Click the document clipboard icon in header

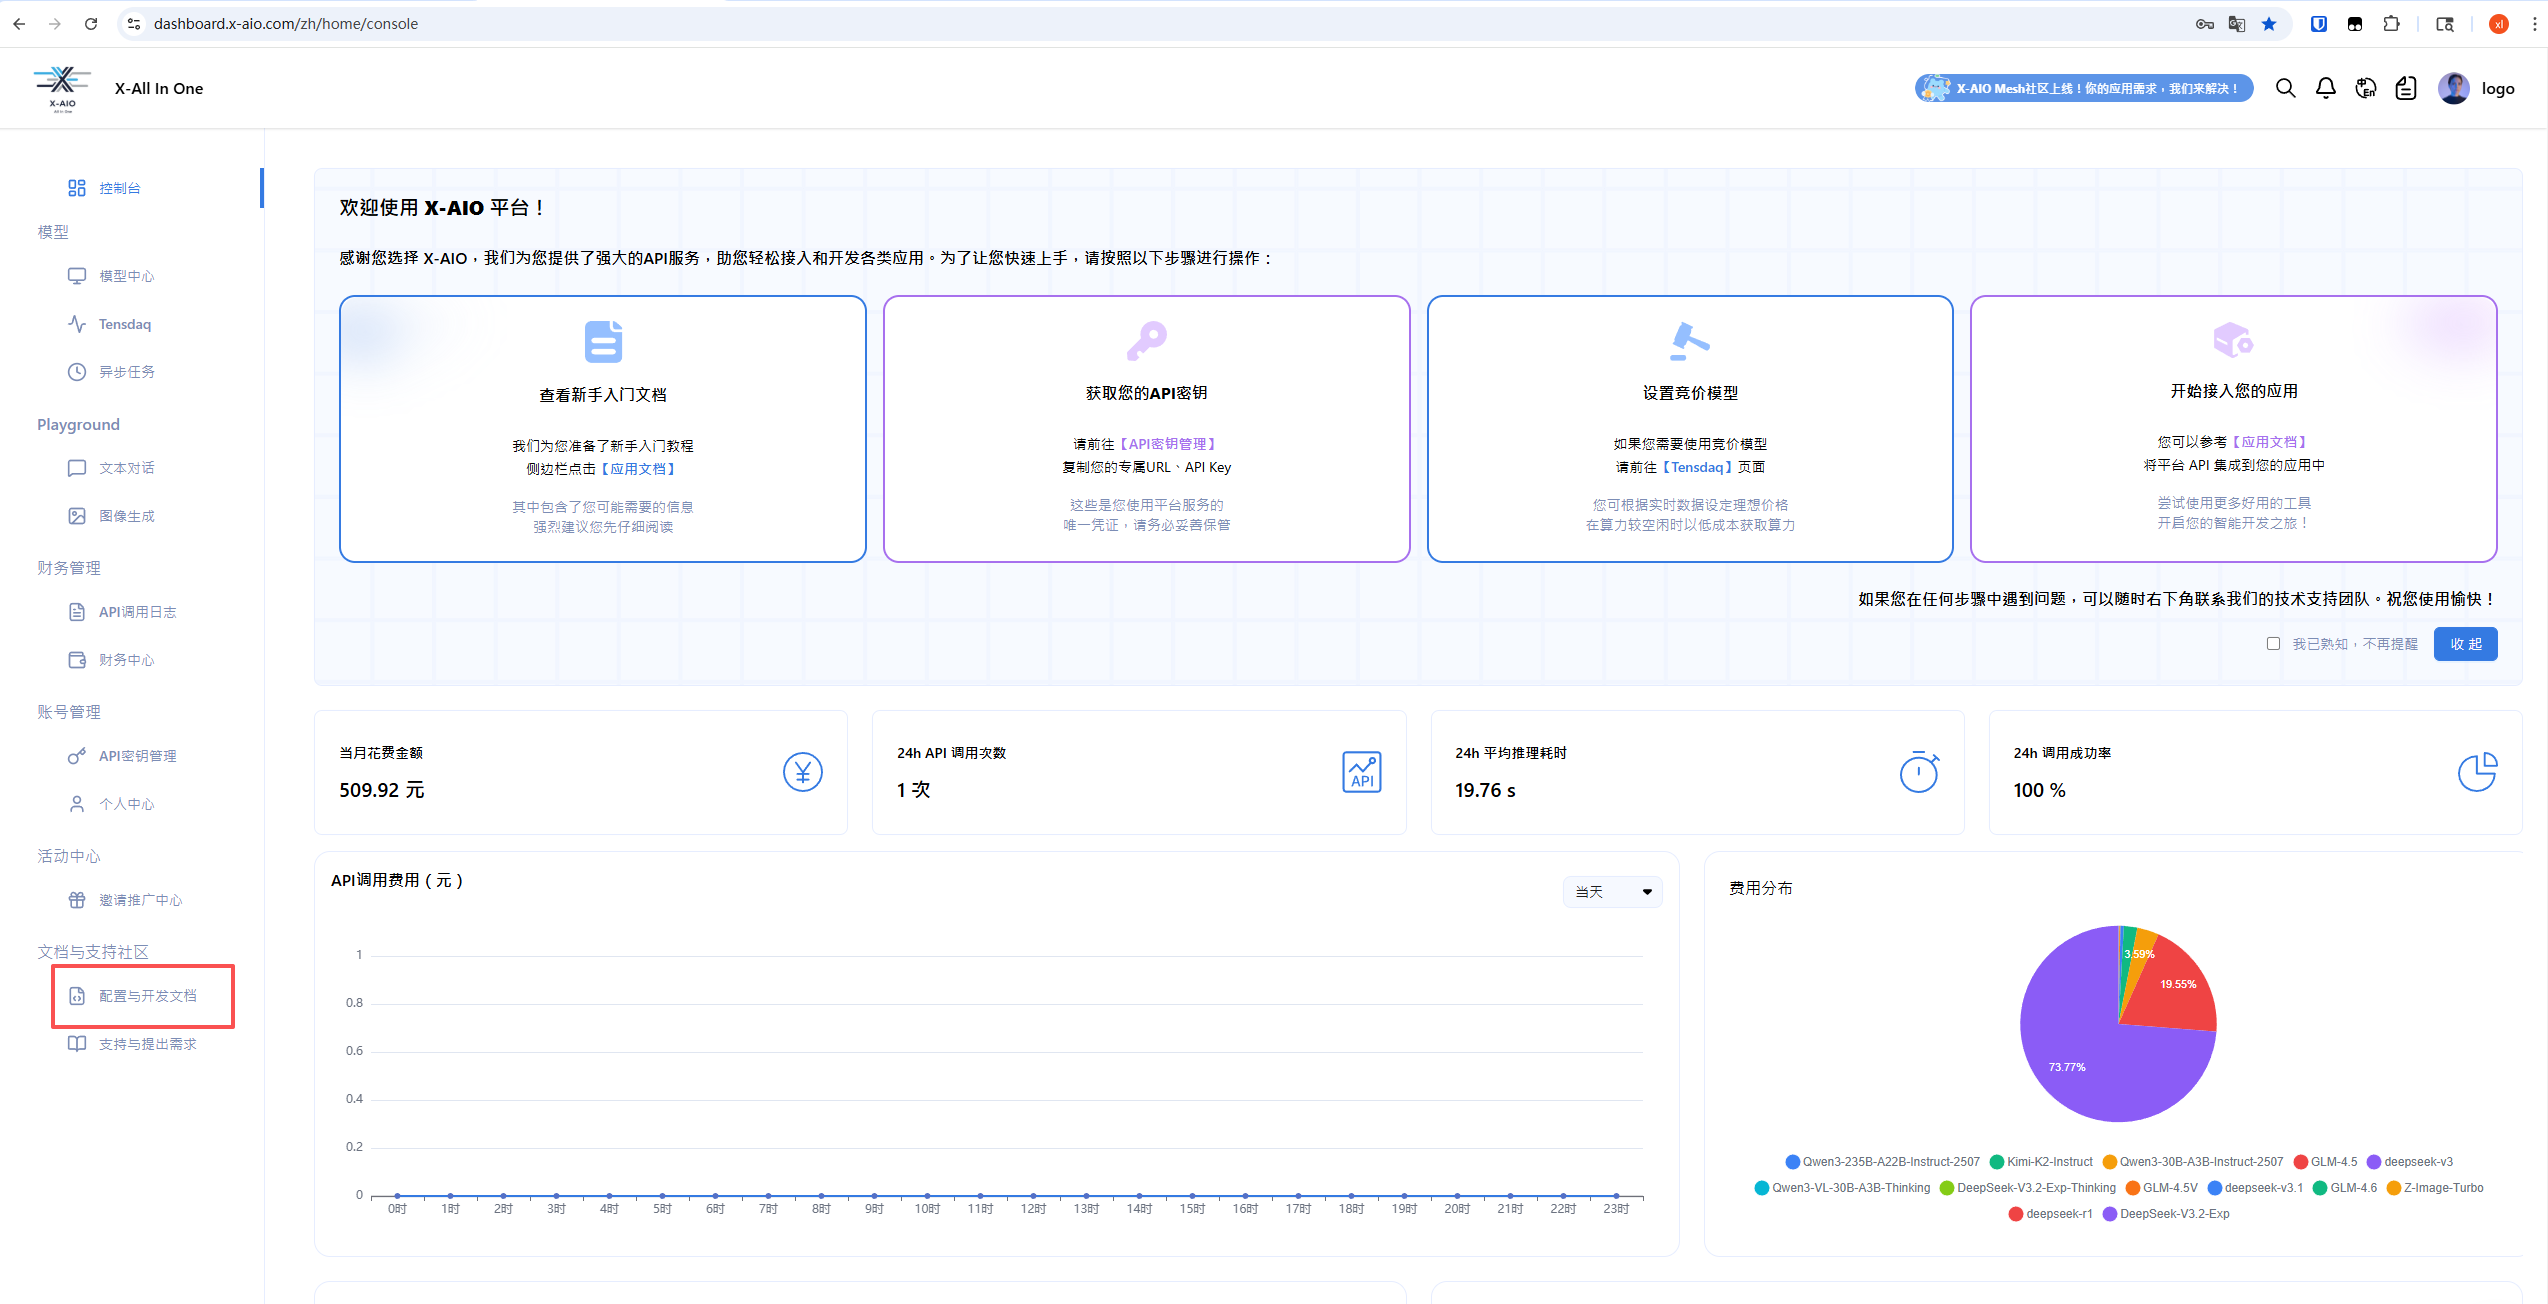tap(2406, 88)
